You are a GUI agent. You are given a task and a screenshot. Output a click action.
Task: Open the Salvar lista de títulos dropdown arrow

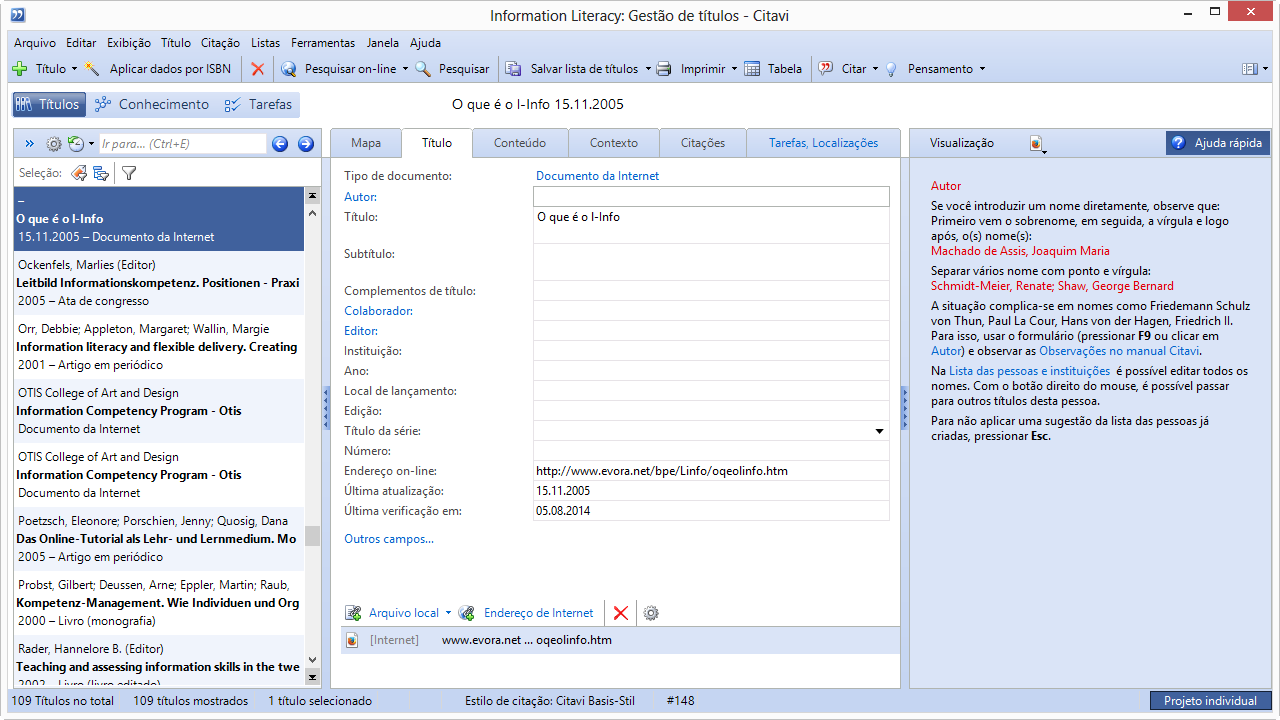point(647,69)
